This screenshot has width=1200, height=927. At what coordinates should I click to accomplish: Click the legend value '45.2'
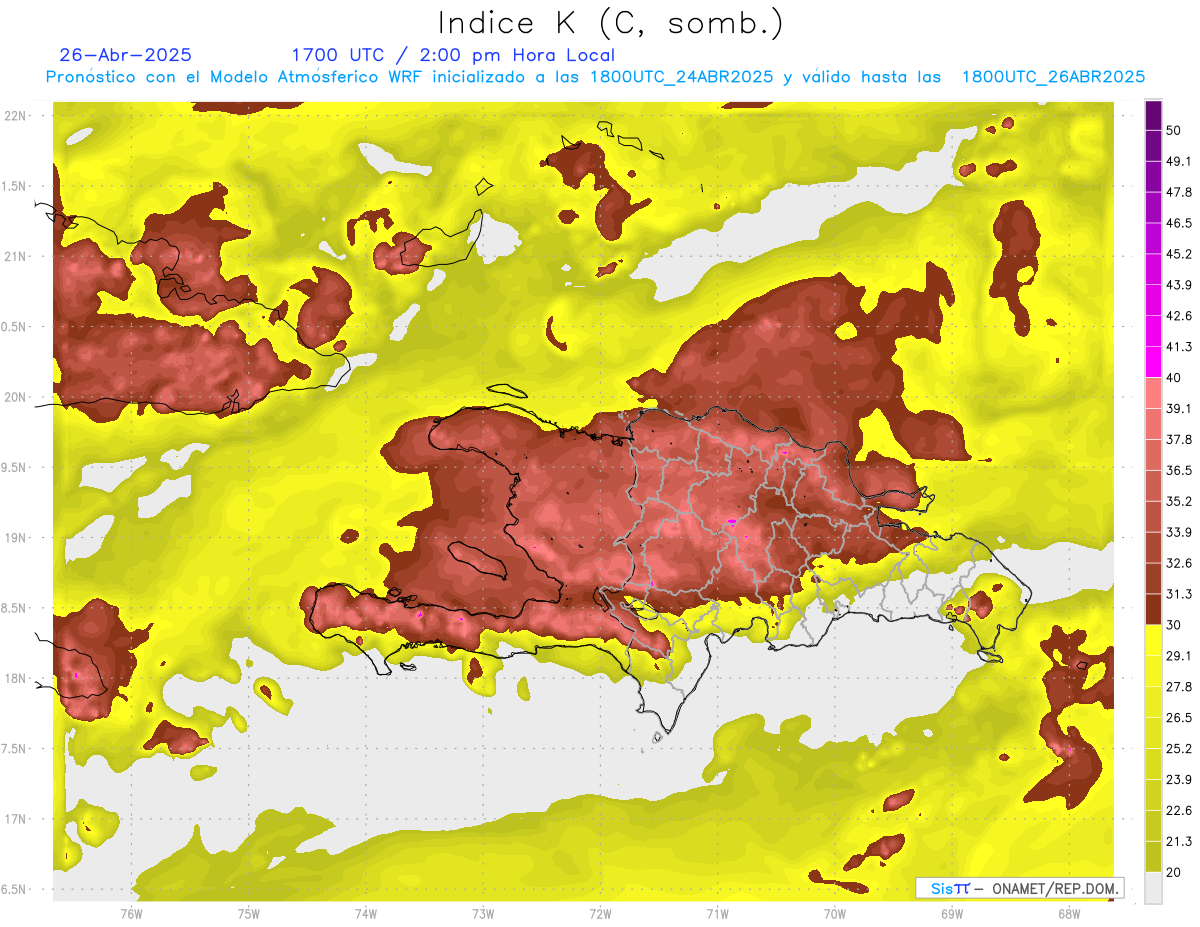click(1178, 254)
